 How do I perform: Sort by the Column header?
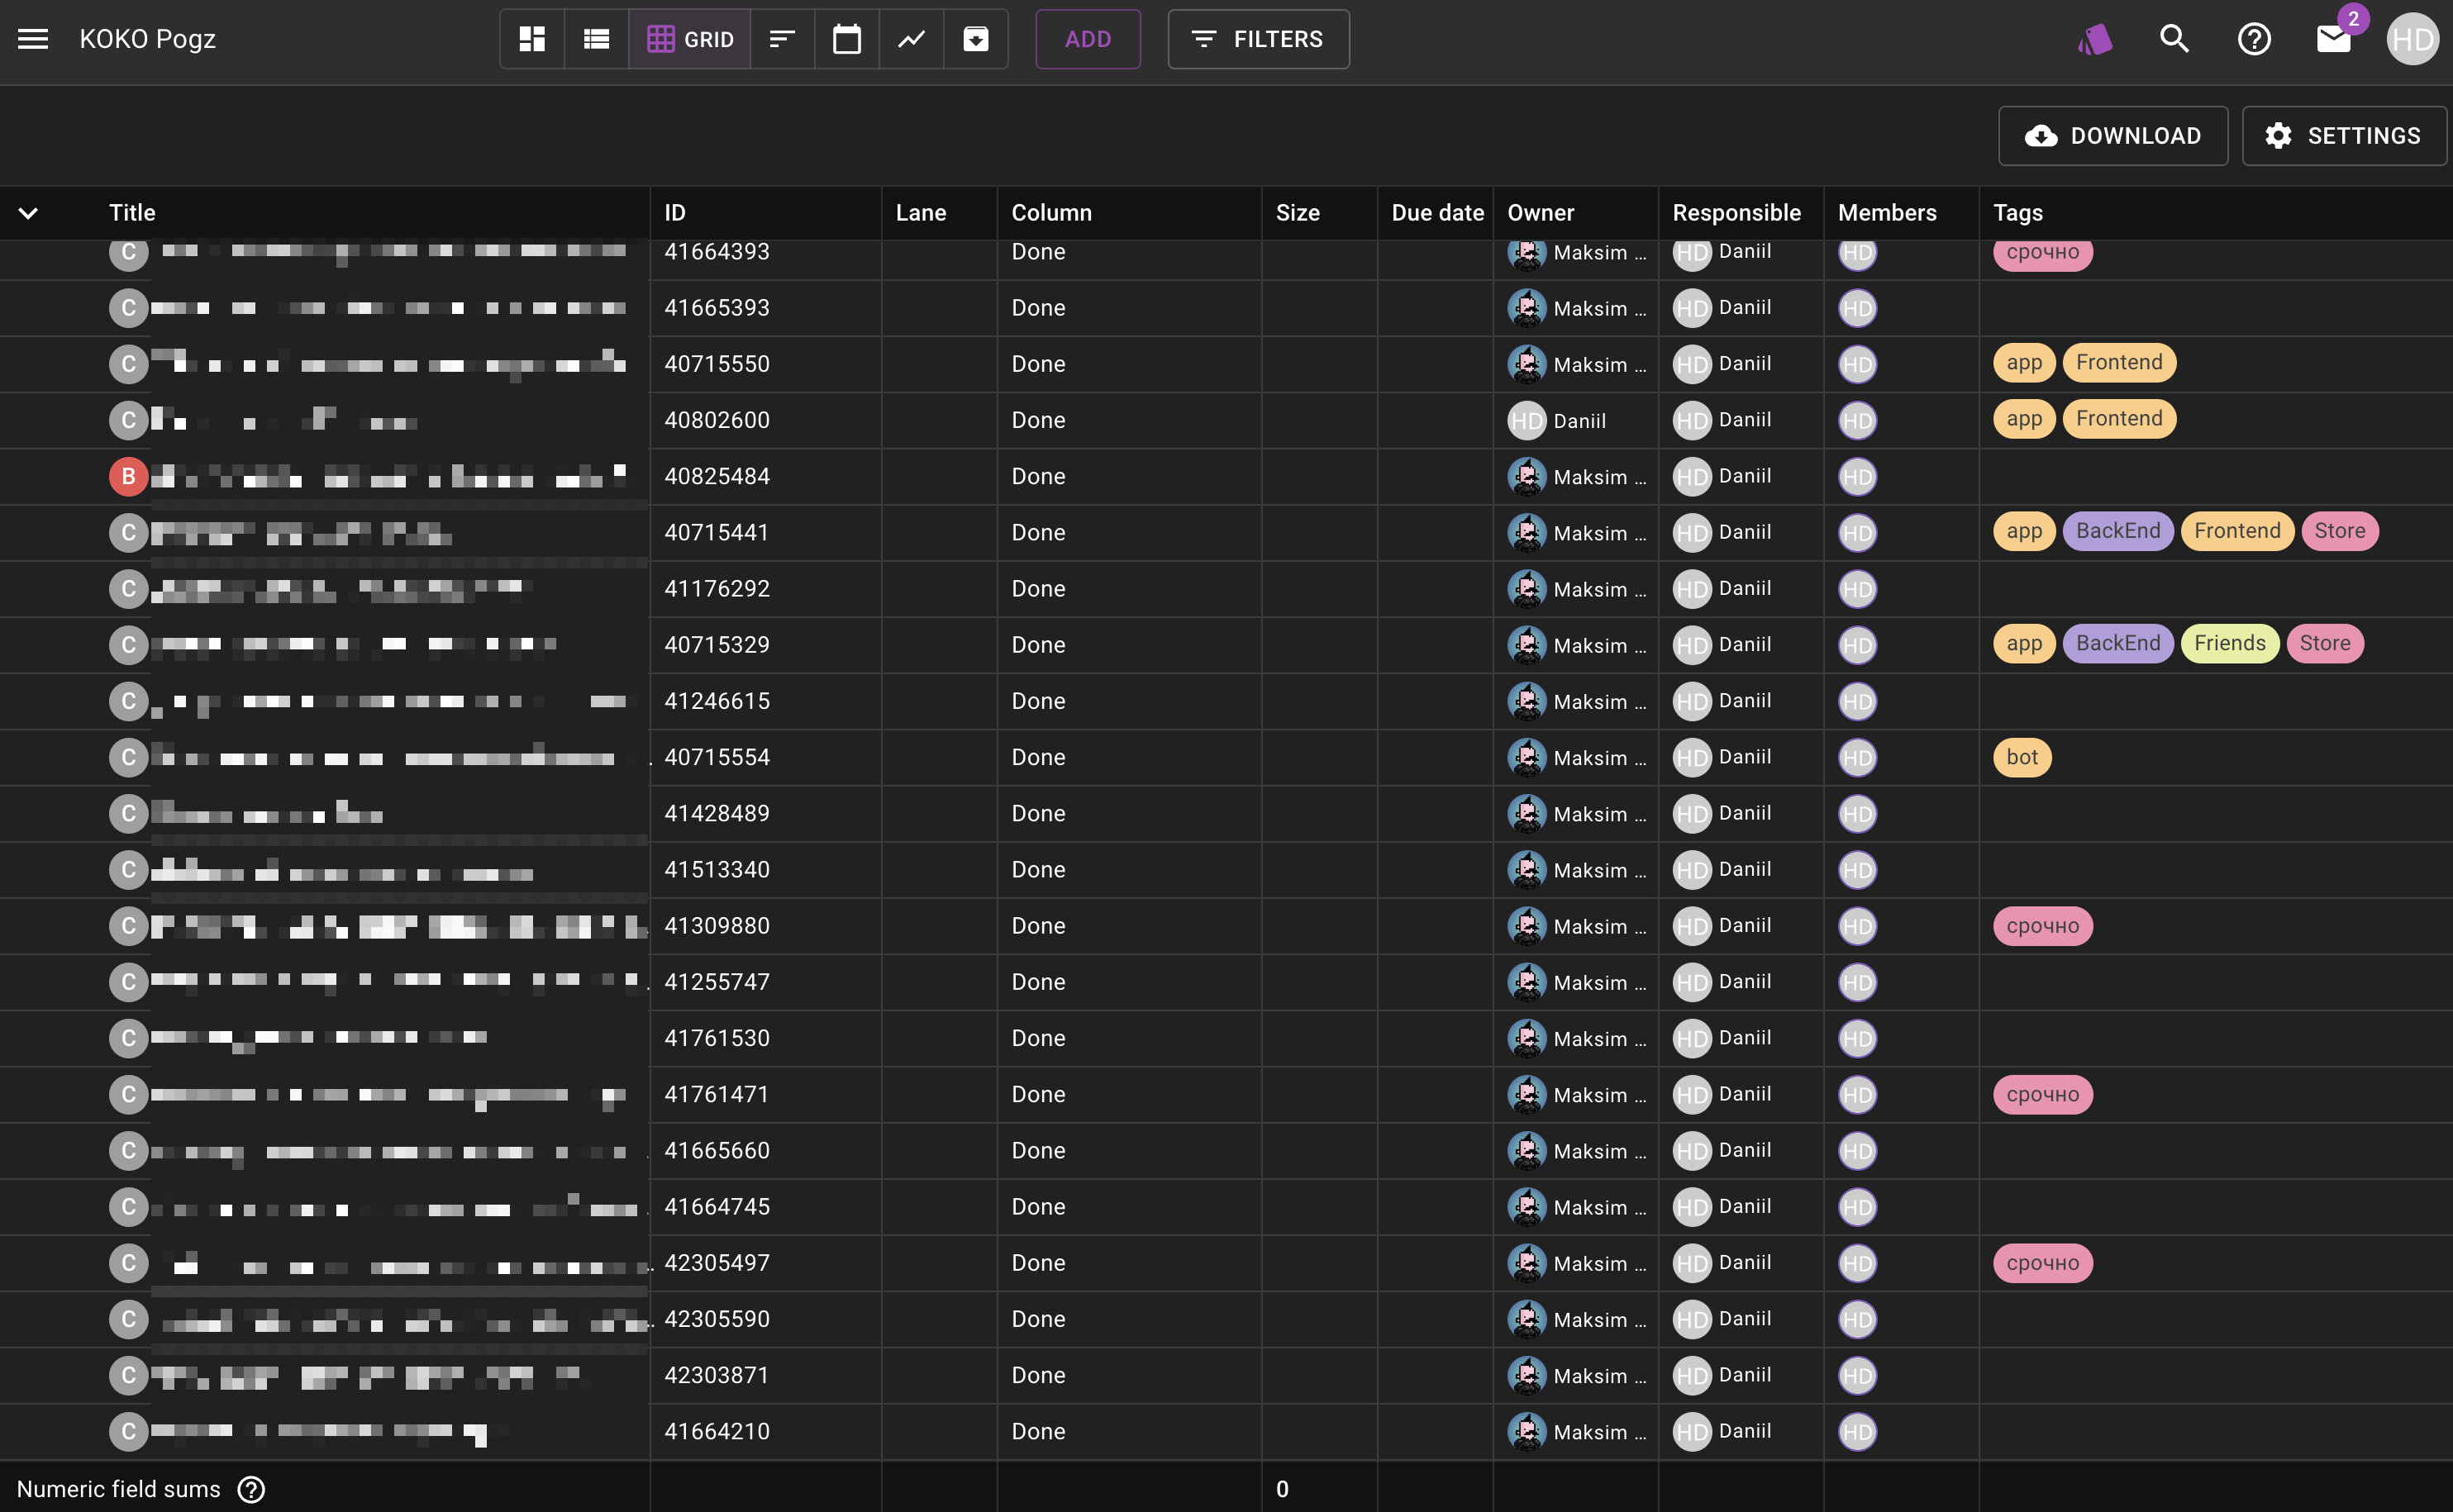point(1051,213)
